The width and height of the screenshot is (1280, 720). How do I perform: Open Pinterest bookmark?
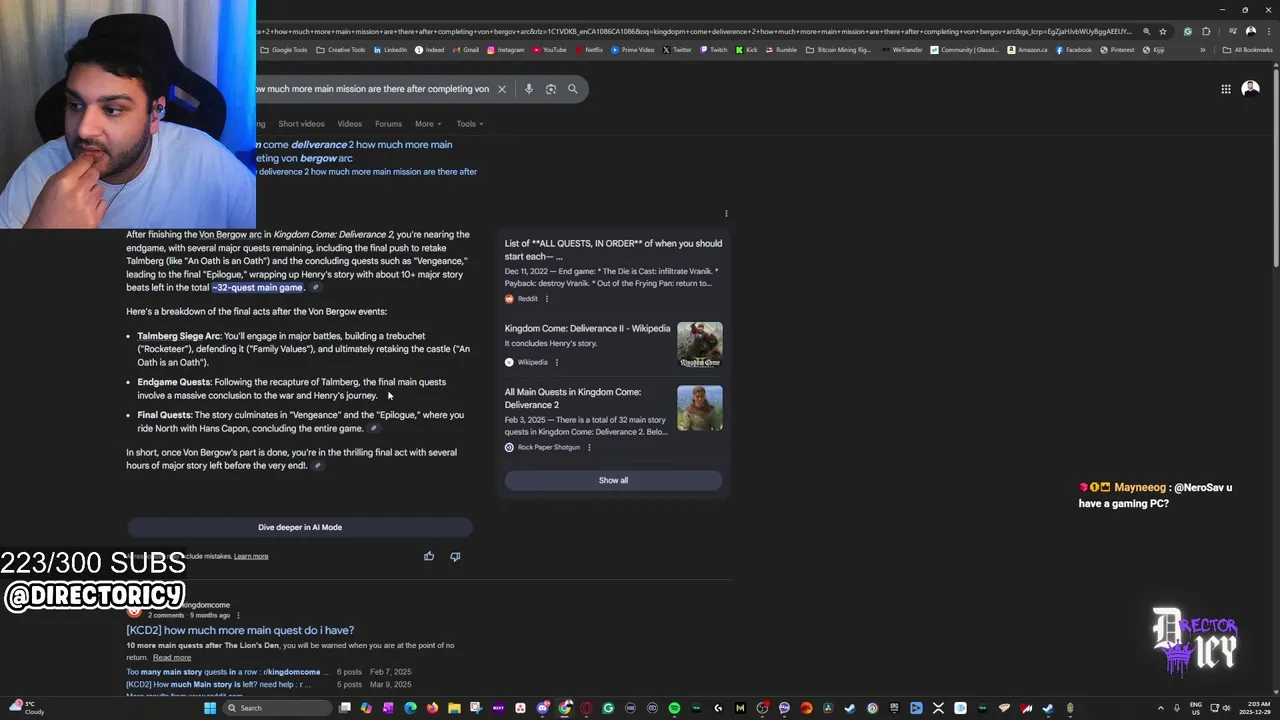pyautogui.click(x=1117, y=50)
